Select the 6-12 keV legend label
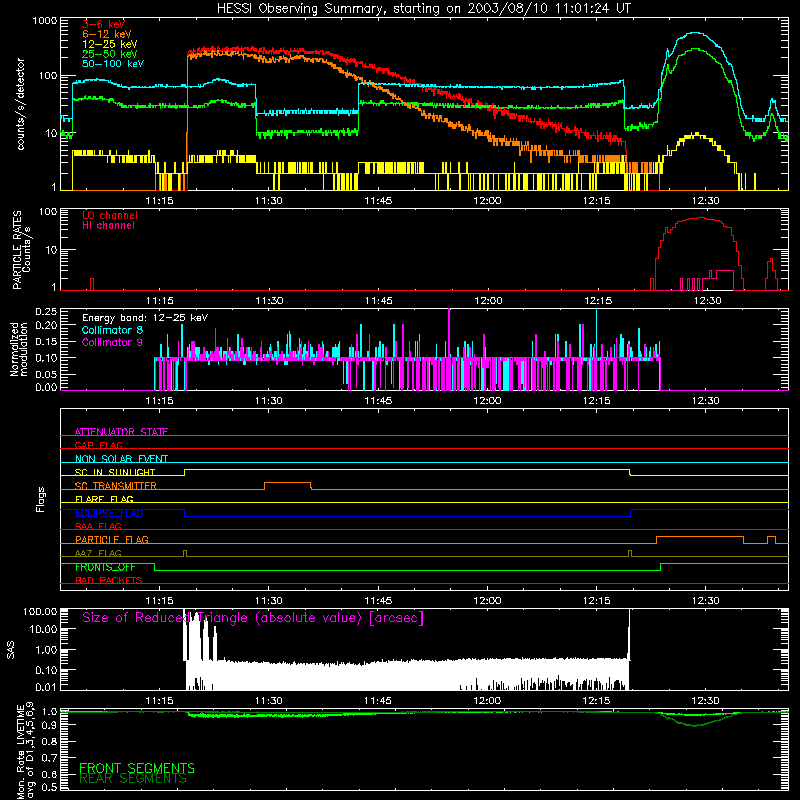800x800 pixels. [107, 34]
